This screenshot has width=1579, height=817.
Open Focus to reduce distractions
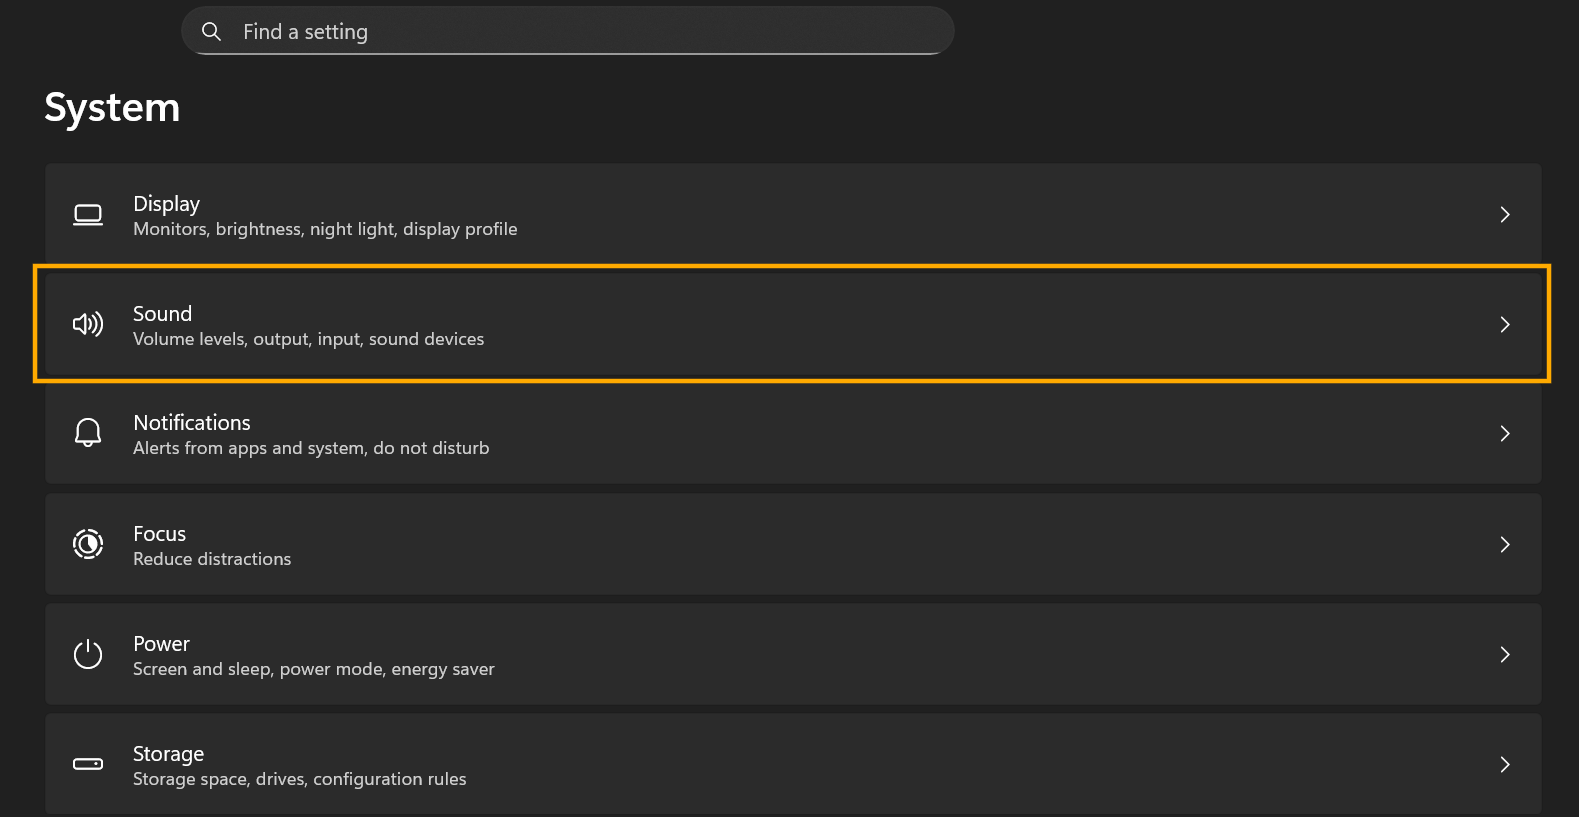point(793,544)
